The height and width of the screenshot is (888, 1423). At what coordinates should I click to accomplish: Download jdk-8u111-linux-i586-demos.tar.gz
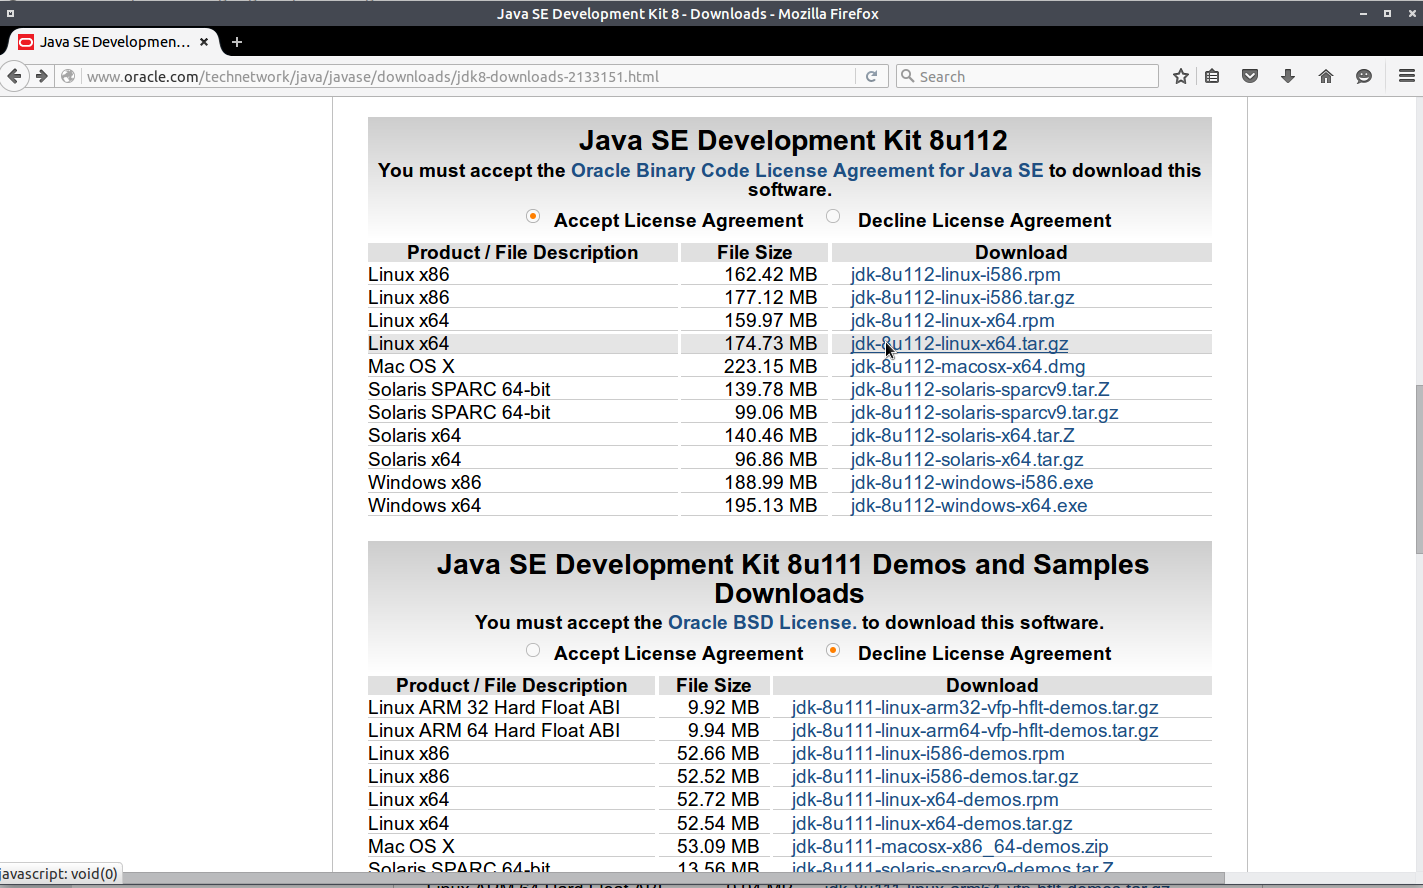pyautogui.click(x=935, y=777)
